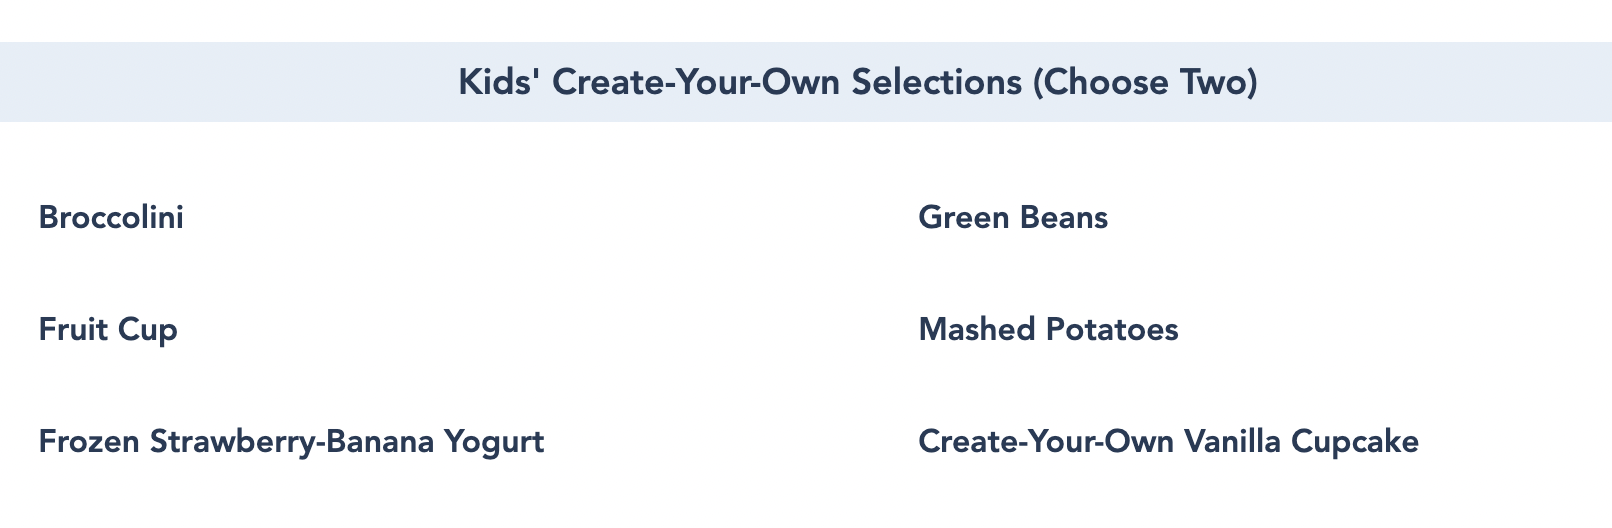Select the Green Beans option
This screenshot has width=1612, height=528.
(1013, 217)
